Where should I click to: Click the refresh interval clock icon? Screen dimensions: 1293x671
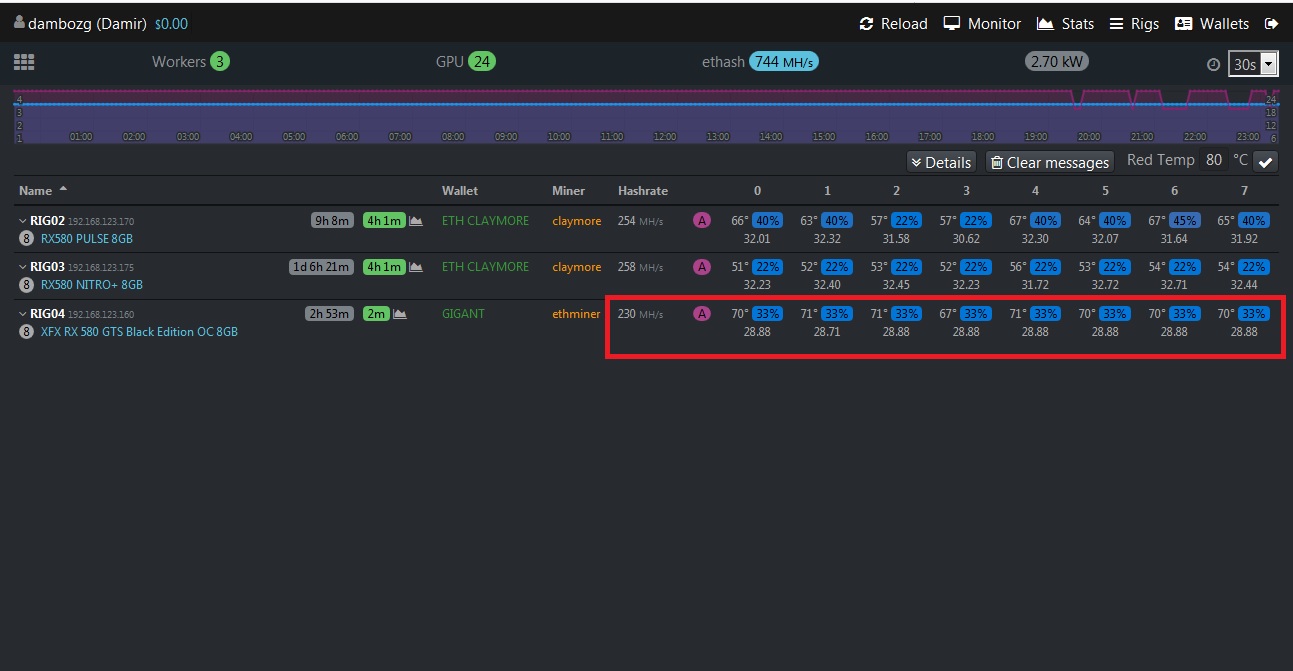click(1213, 64)
